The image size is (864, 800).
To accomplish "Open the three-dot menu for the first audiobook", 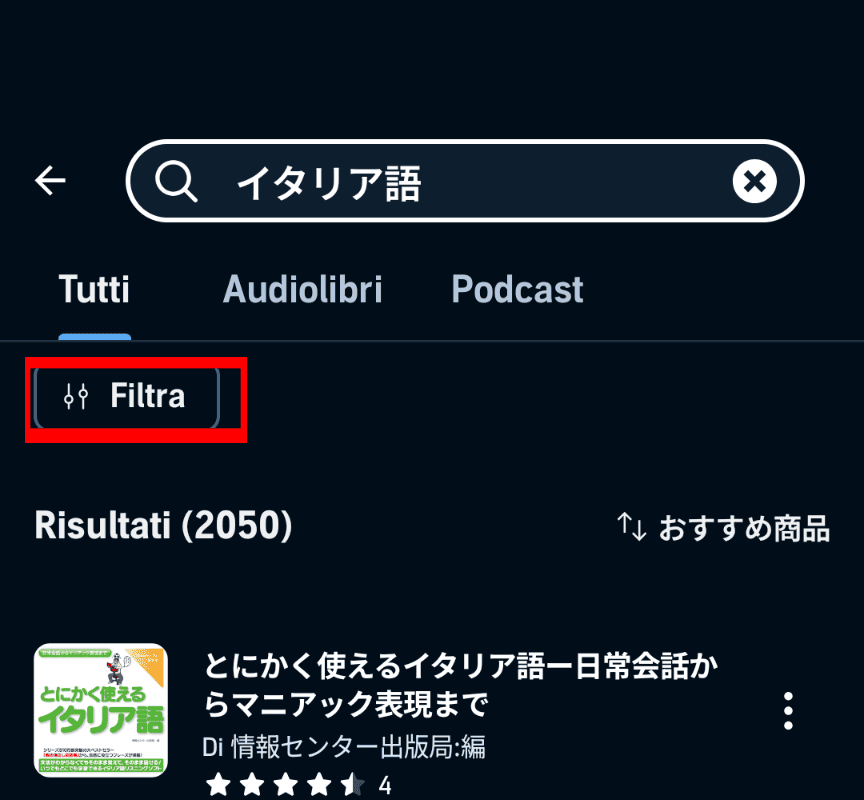I will (787, 708).
